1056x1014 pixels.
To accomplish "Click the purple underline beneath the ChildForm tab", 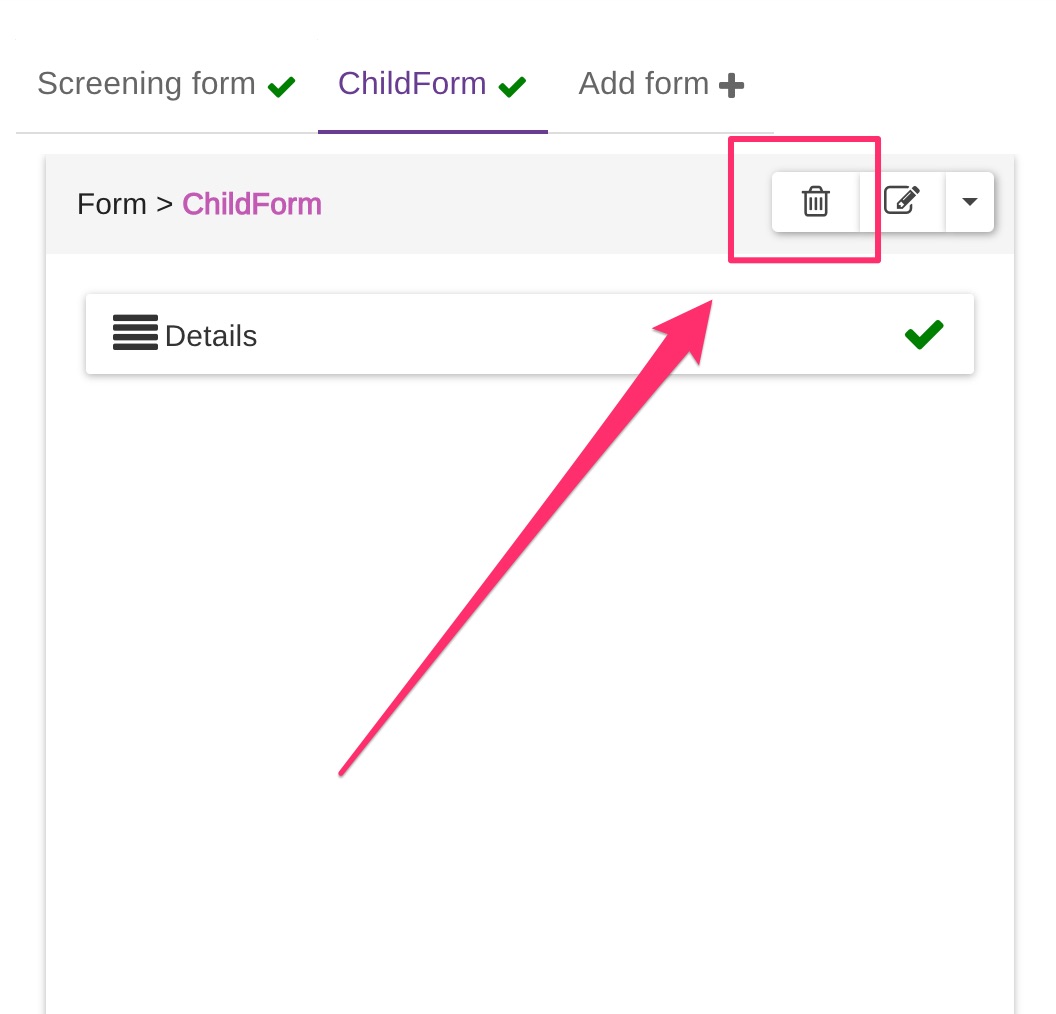I will (x=433, y=131).
